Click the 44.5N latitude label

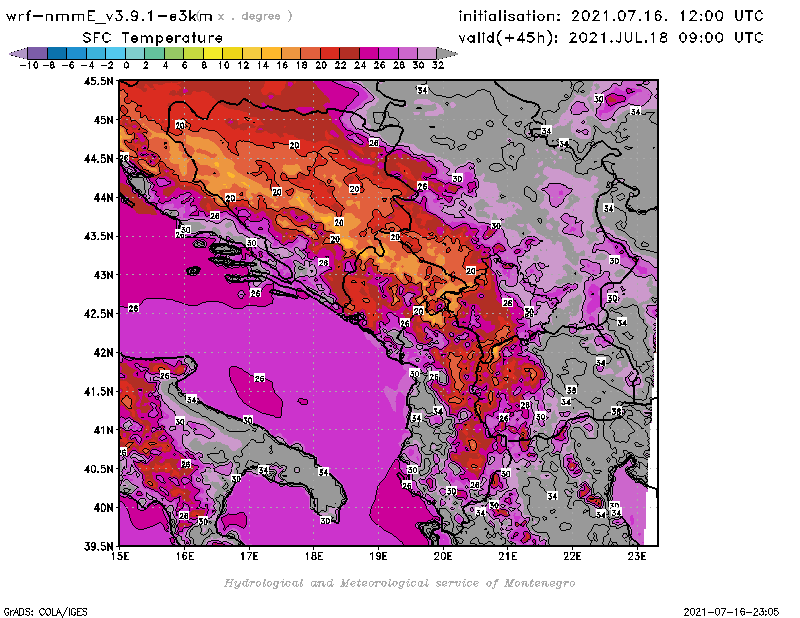tap(99, 159)
